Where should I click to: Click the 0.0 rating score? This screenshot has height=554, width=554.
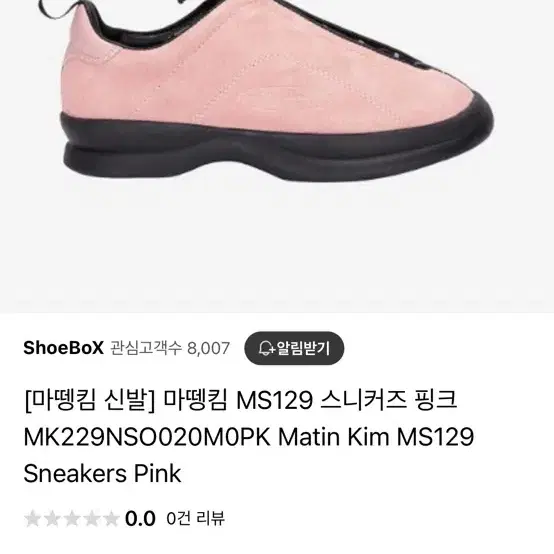coord(140,519)
